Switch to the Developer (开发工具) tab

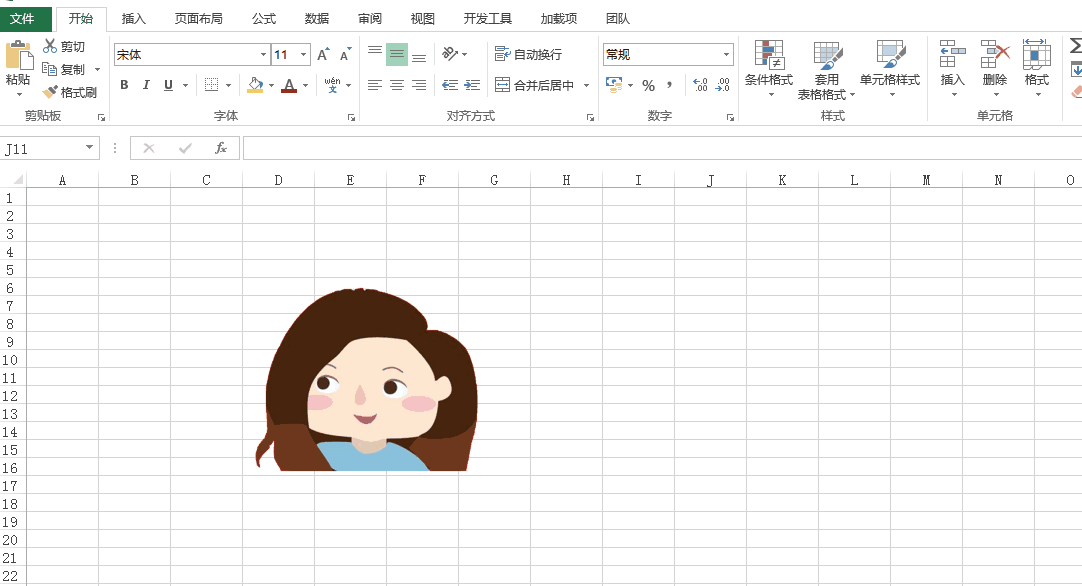click(x=488, y=19)
